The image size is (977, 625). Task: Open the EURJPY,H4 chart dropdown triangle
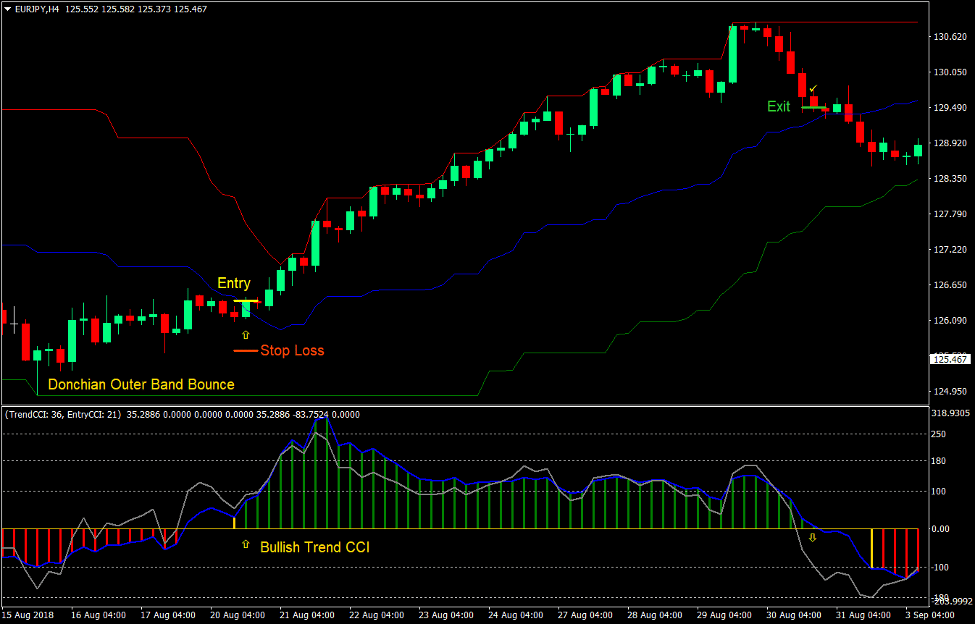9,8
